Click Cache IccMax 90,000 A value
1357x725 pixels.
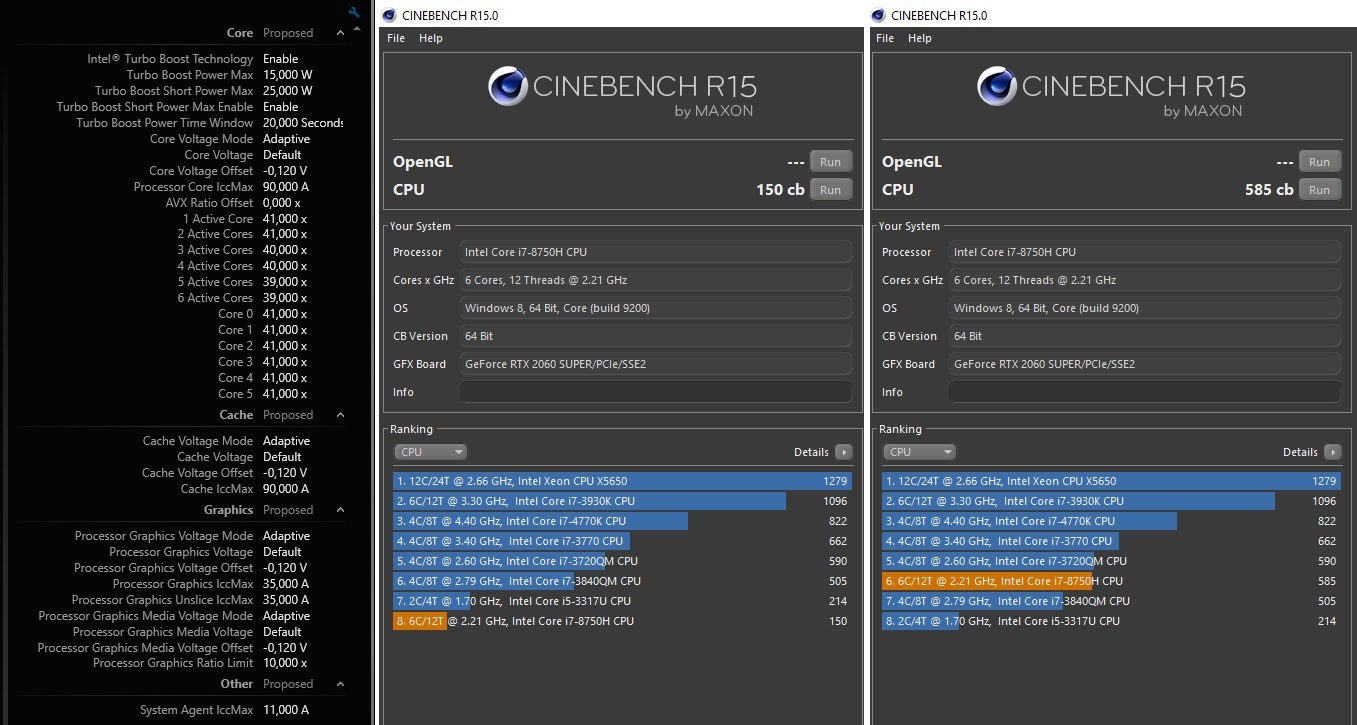pyautogui.click(x=286, y=489)
